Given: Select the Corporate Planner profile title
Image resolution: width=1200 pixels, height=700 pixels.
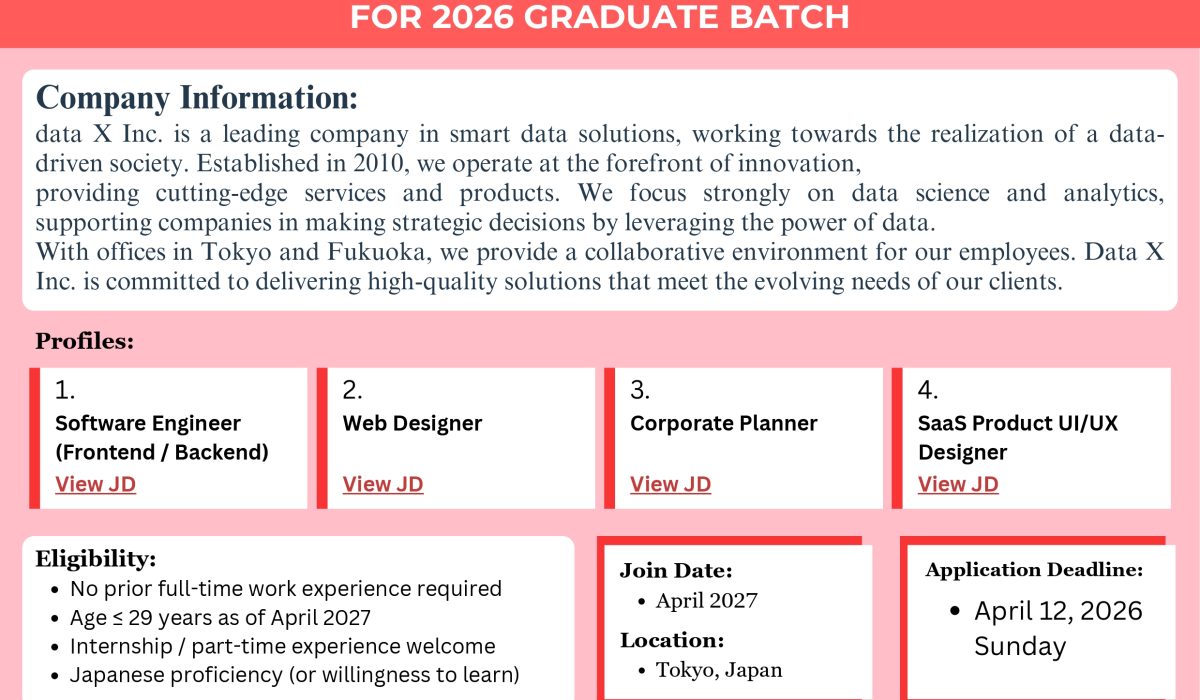Looking at the screenshot, I should pyautogui.click(x=723, y=423).
